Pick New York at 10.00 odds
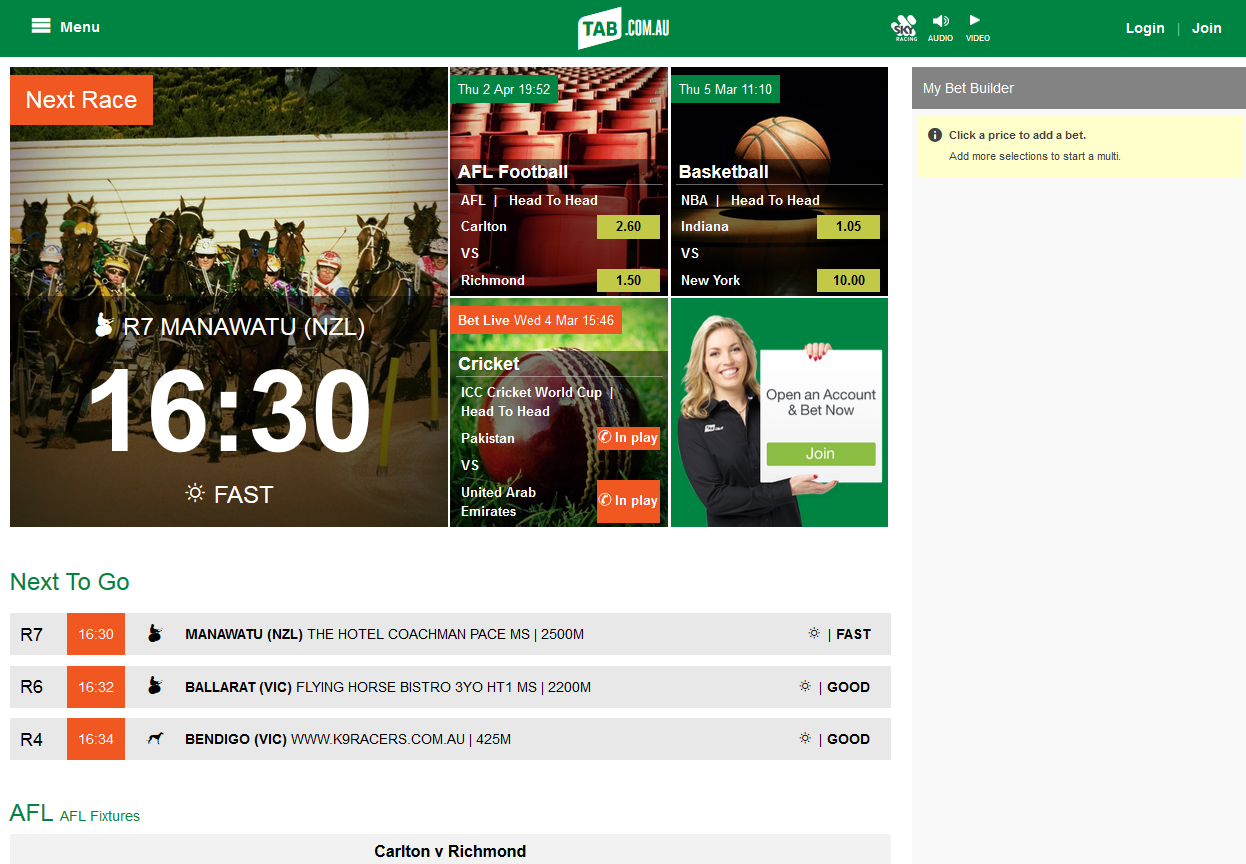This screenshot has width=1246, height=864. click(848, 281)
